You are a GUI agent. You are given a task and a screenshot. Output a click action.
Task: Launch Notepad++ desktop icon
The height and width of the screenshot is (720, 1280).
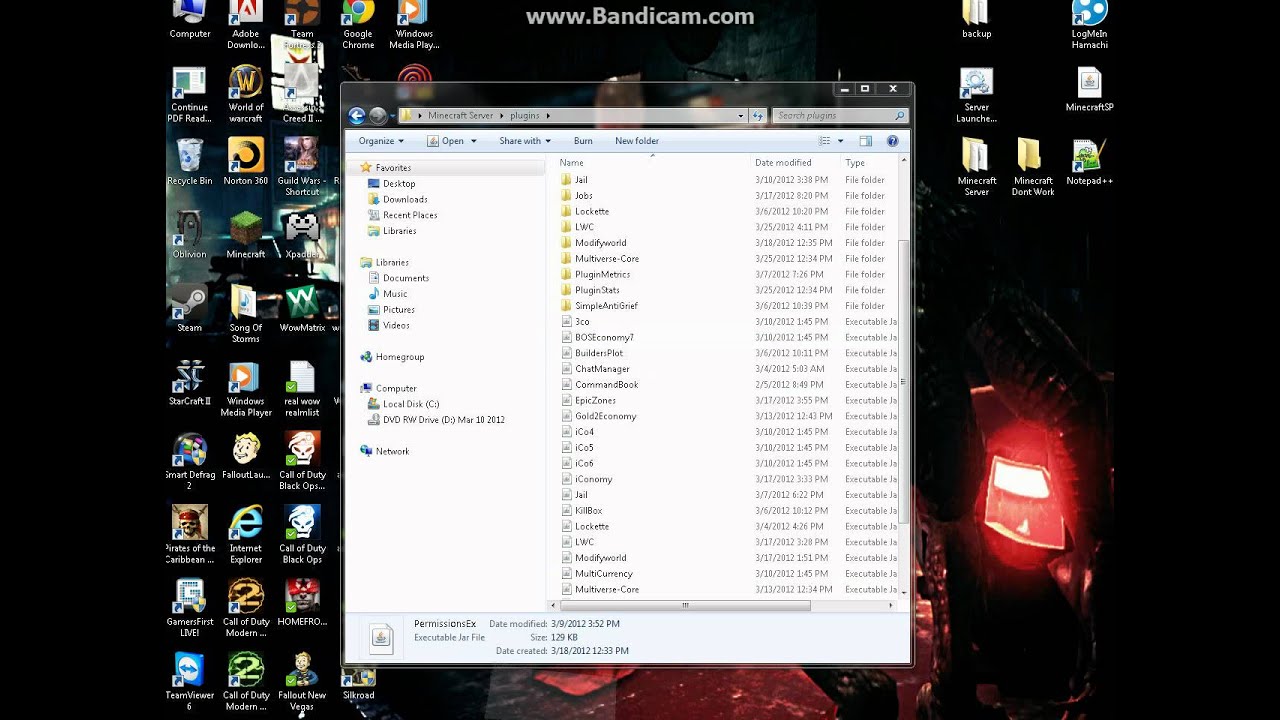click(1089, 162)
